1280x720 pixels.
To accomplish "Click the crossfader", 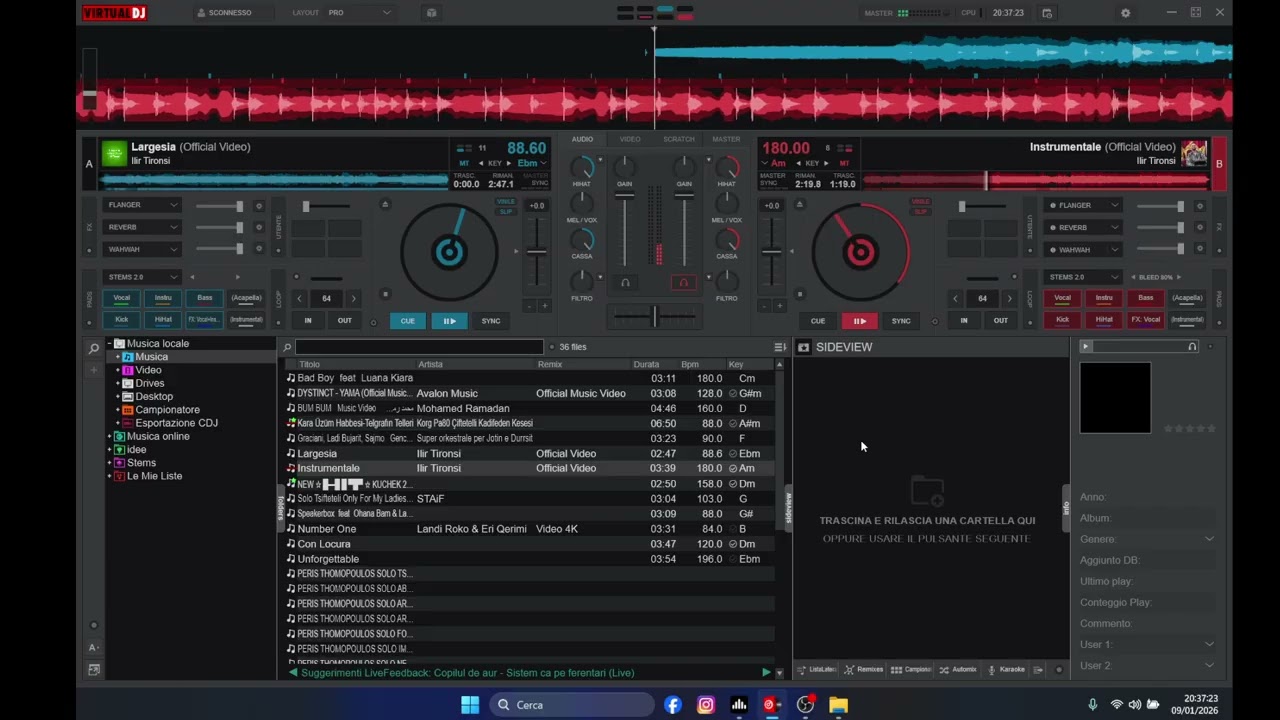I will (654, 316).
